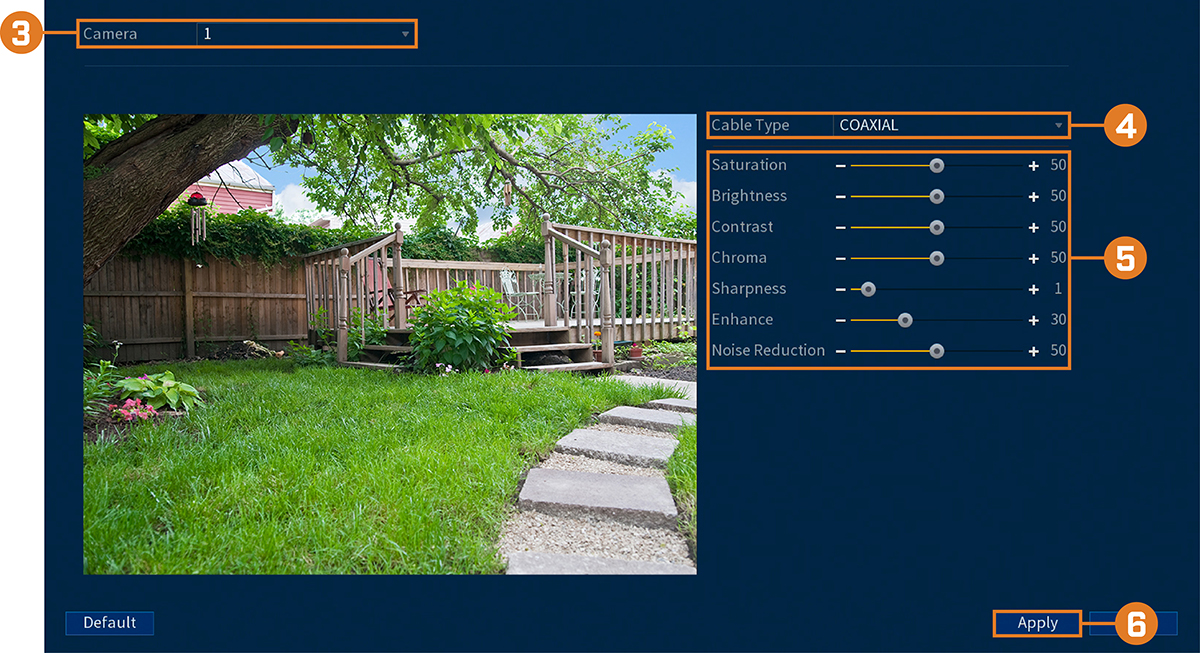Click the camera preview image
The image size is (1200, 653).
[x=390, y=344]
